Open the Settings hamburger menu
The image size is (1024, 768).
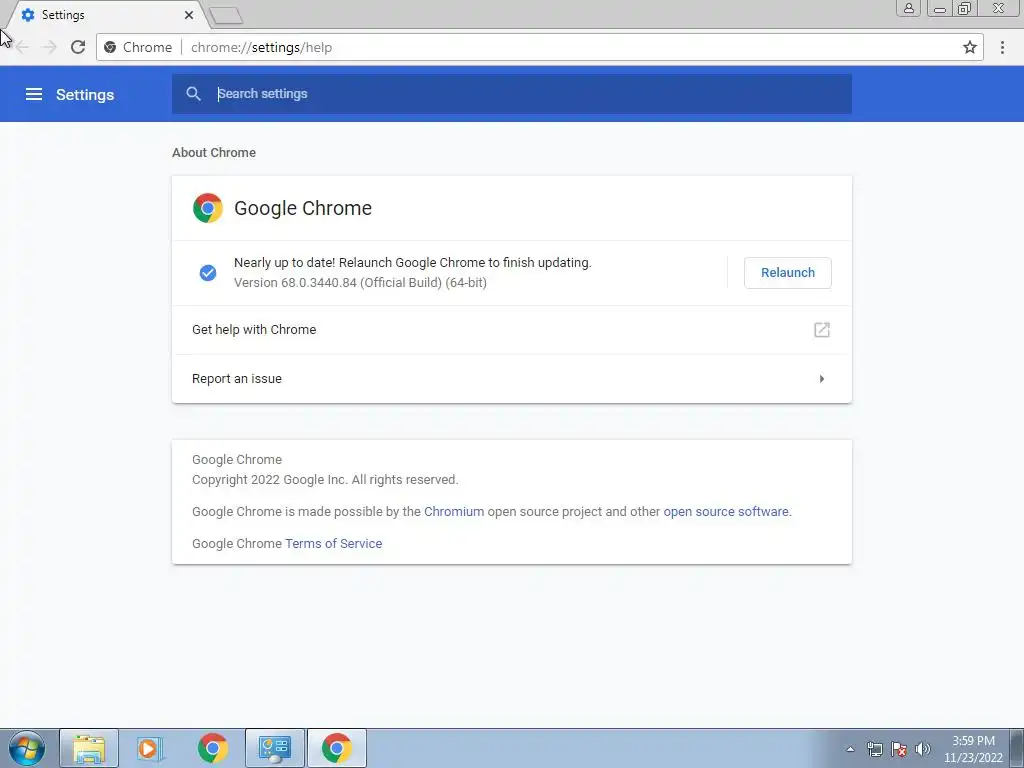tap(34, 95)
